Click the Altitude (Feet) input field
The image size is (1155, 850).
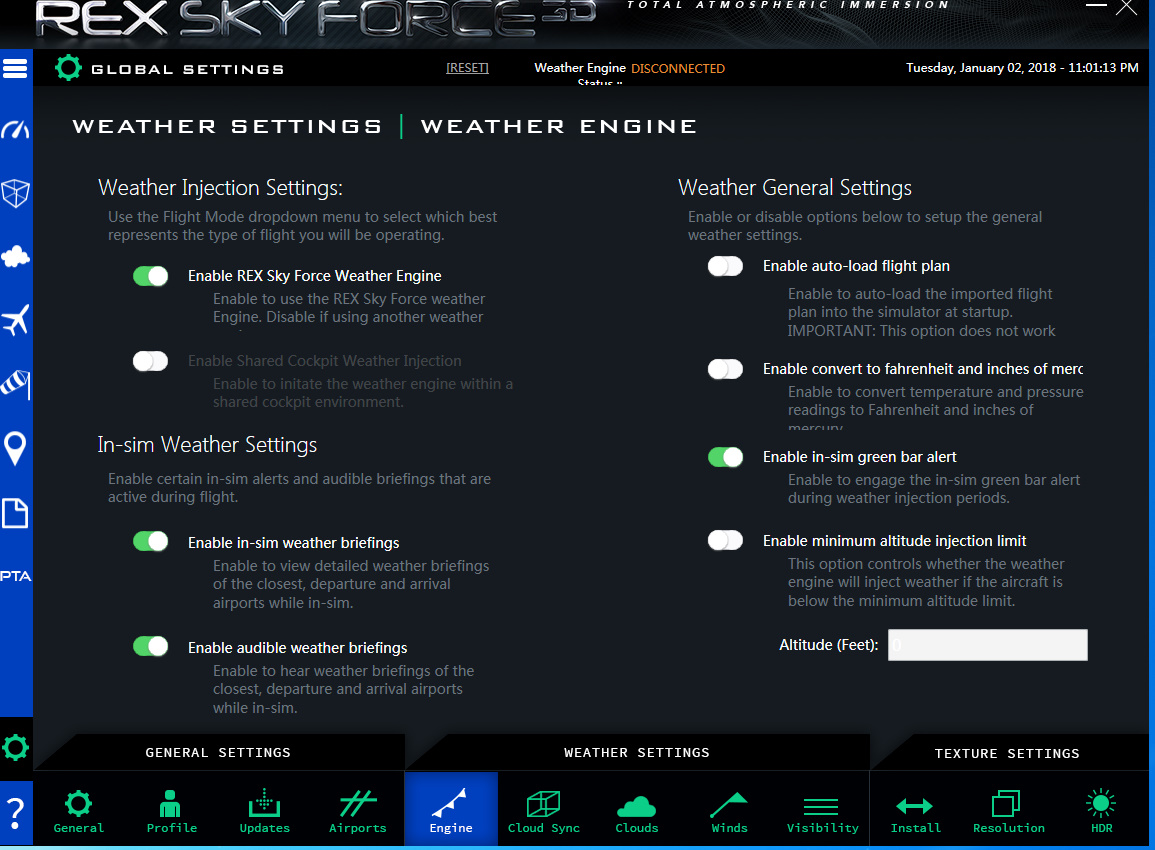pyautogui.click(x=987, y=645)
